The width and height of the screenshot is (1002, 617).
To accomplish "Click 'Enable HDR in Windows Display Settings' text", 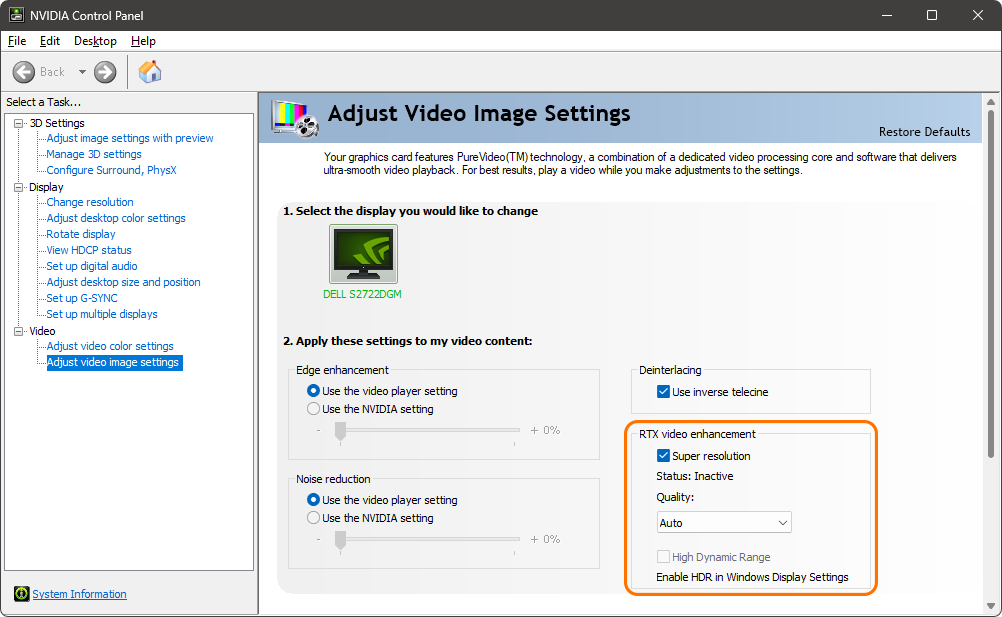I will click(x=752, y=577).
